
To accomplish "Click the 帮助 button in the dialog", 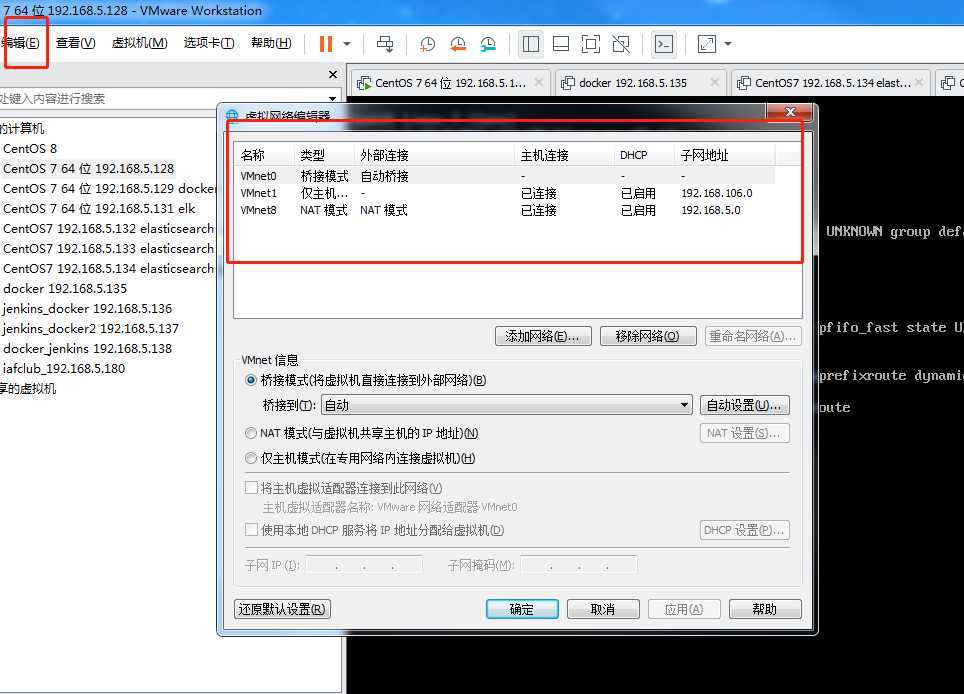I will [x=765, y=609].
